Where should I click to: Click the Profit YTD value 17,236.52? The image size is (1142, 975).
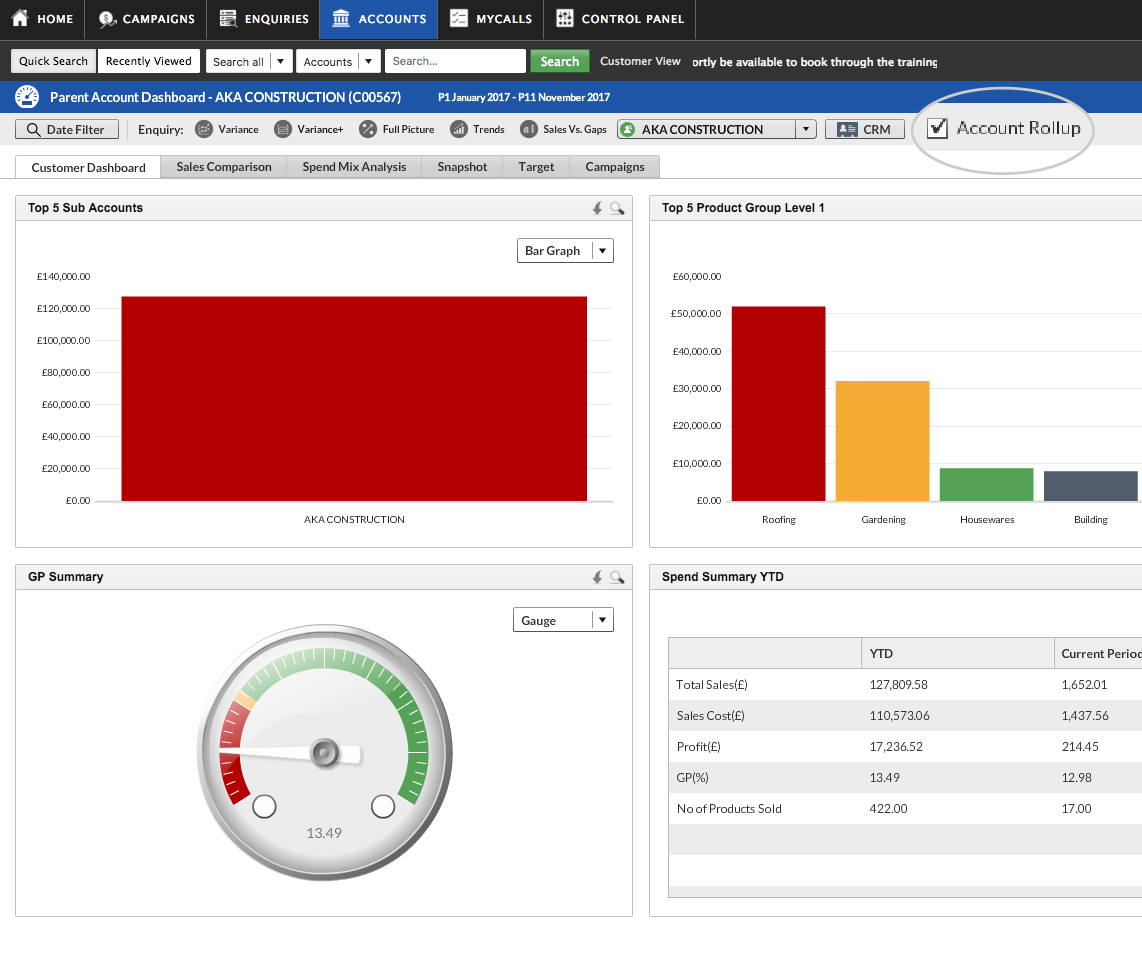click(x=896, y=746)
